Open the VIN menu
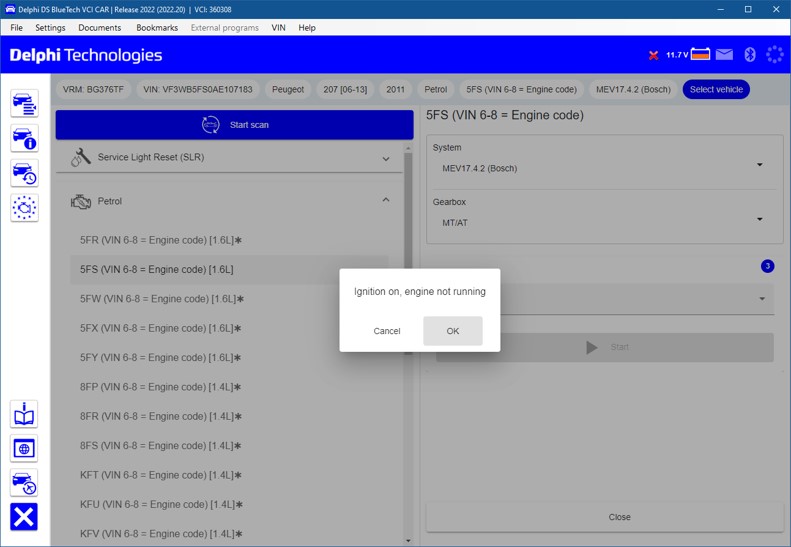The width and height of the screenshot is (791, 547). point(278,28)
